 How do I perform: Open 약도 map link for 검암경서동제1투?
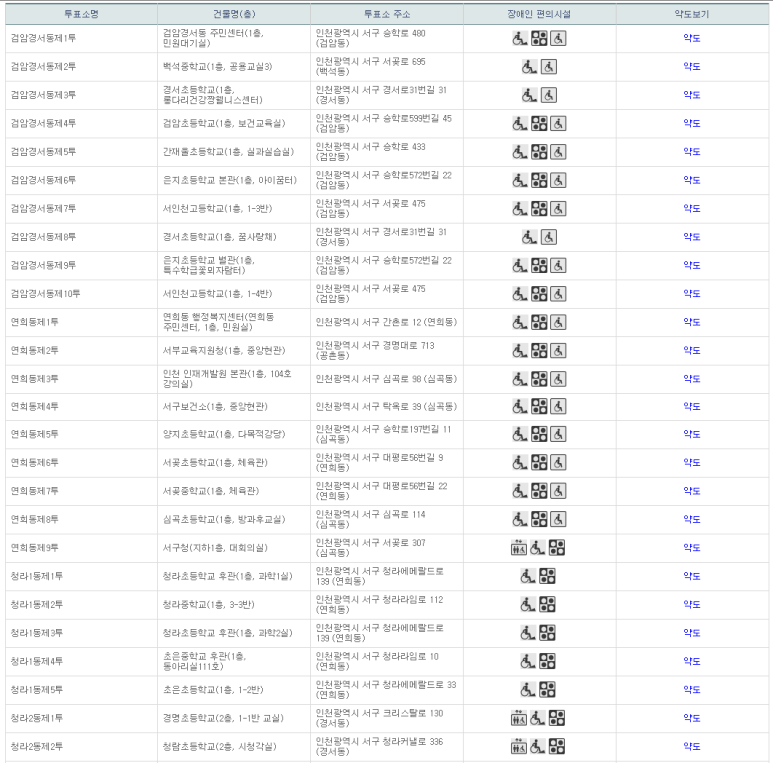pos(692,38)
